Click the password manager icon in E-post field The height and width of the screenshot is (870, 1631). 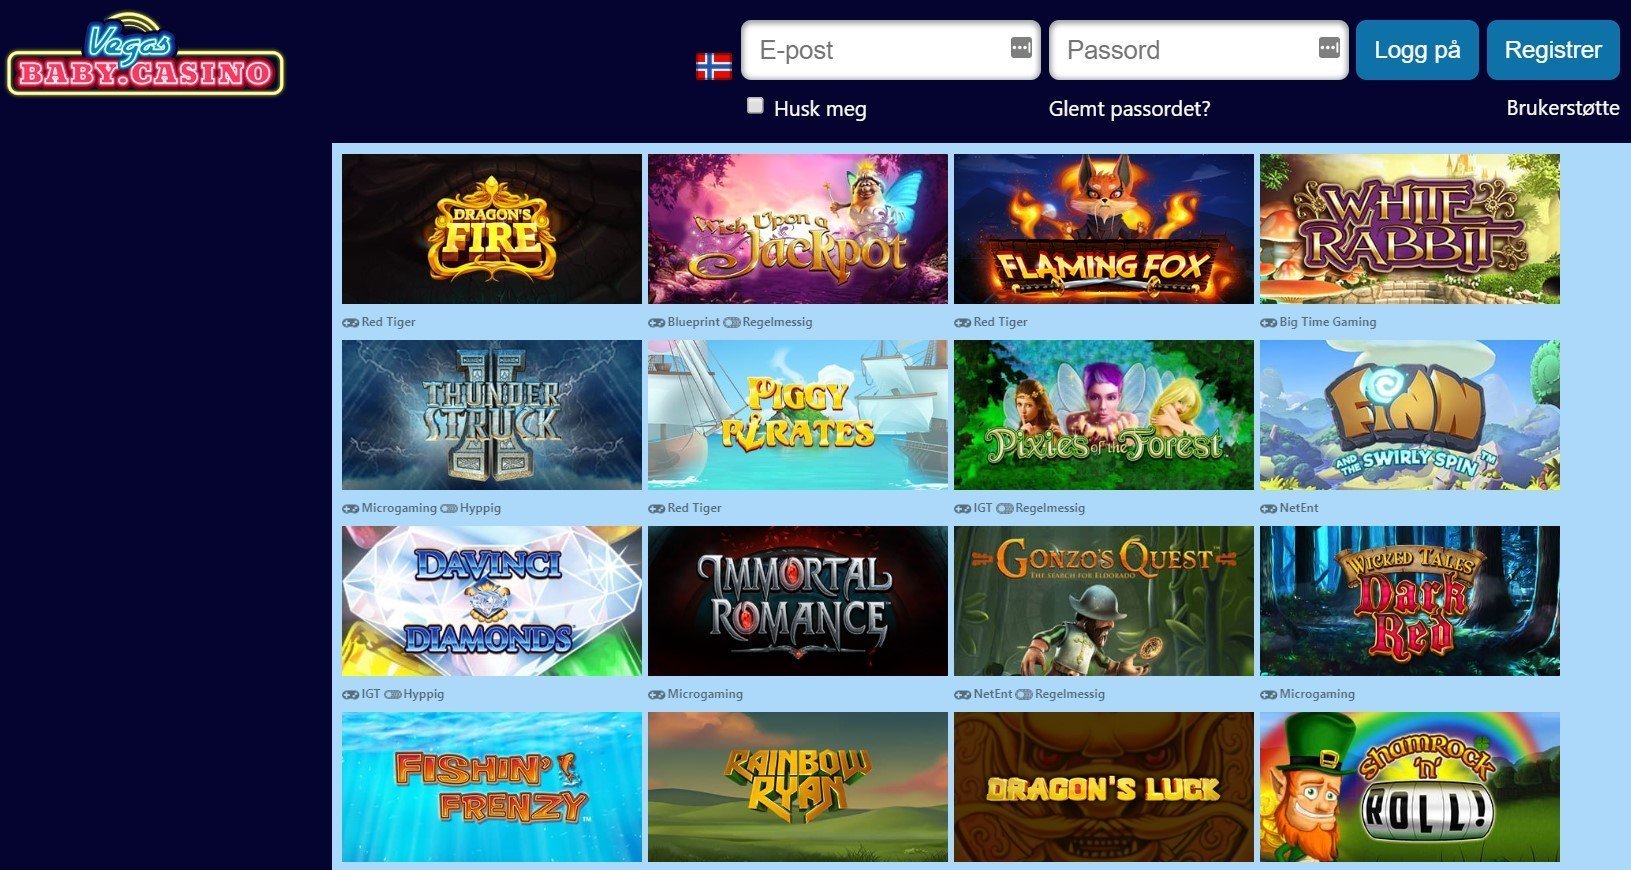pyautogui.click(x=1021, y=47)
